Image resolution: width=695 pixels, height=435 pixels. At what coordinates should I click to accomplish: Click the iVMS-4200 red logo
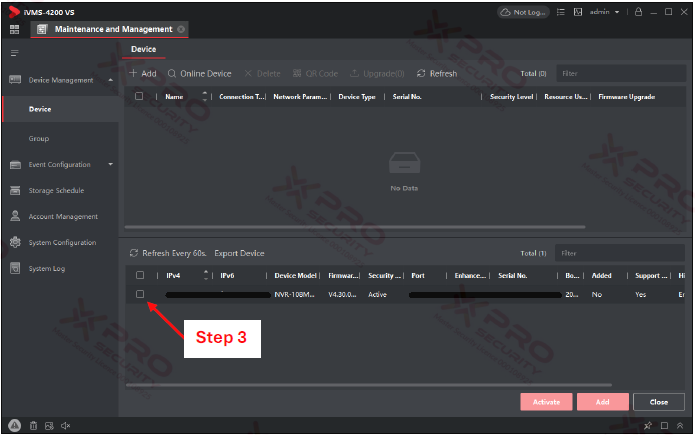(14, 12)
